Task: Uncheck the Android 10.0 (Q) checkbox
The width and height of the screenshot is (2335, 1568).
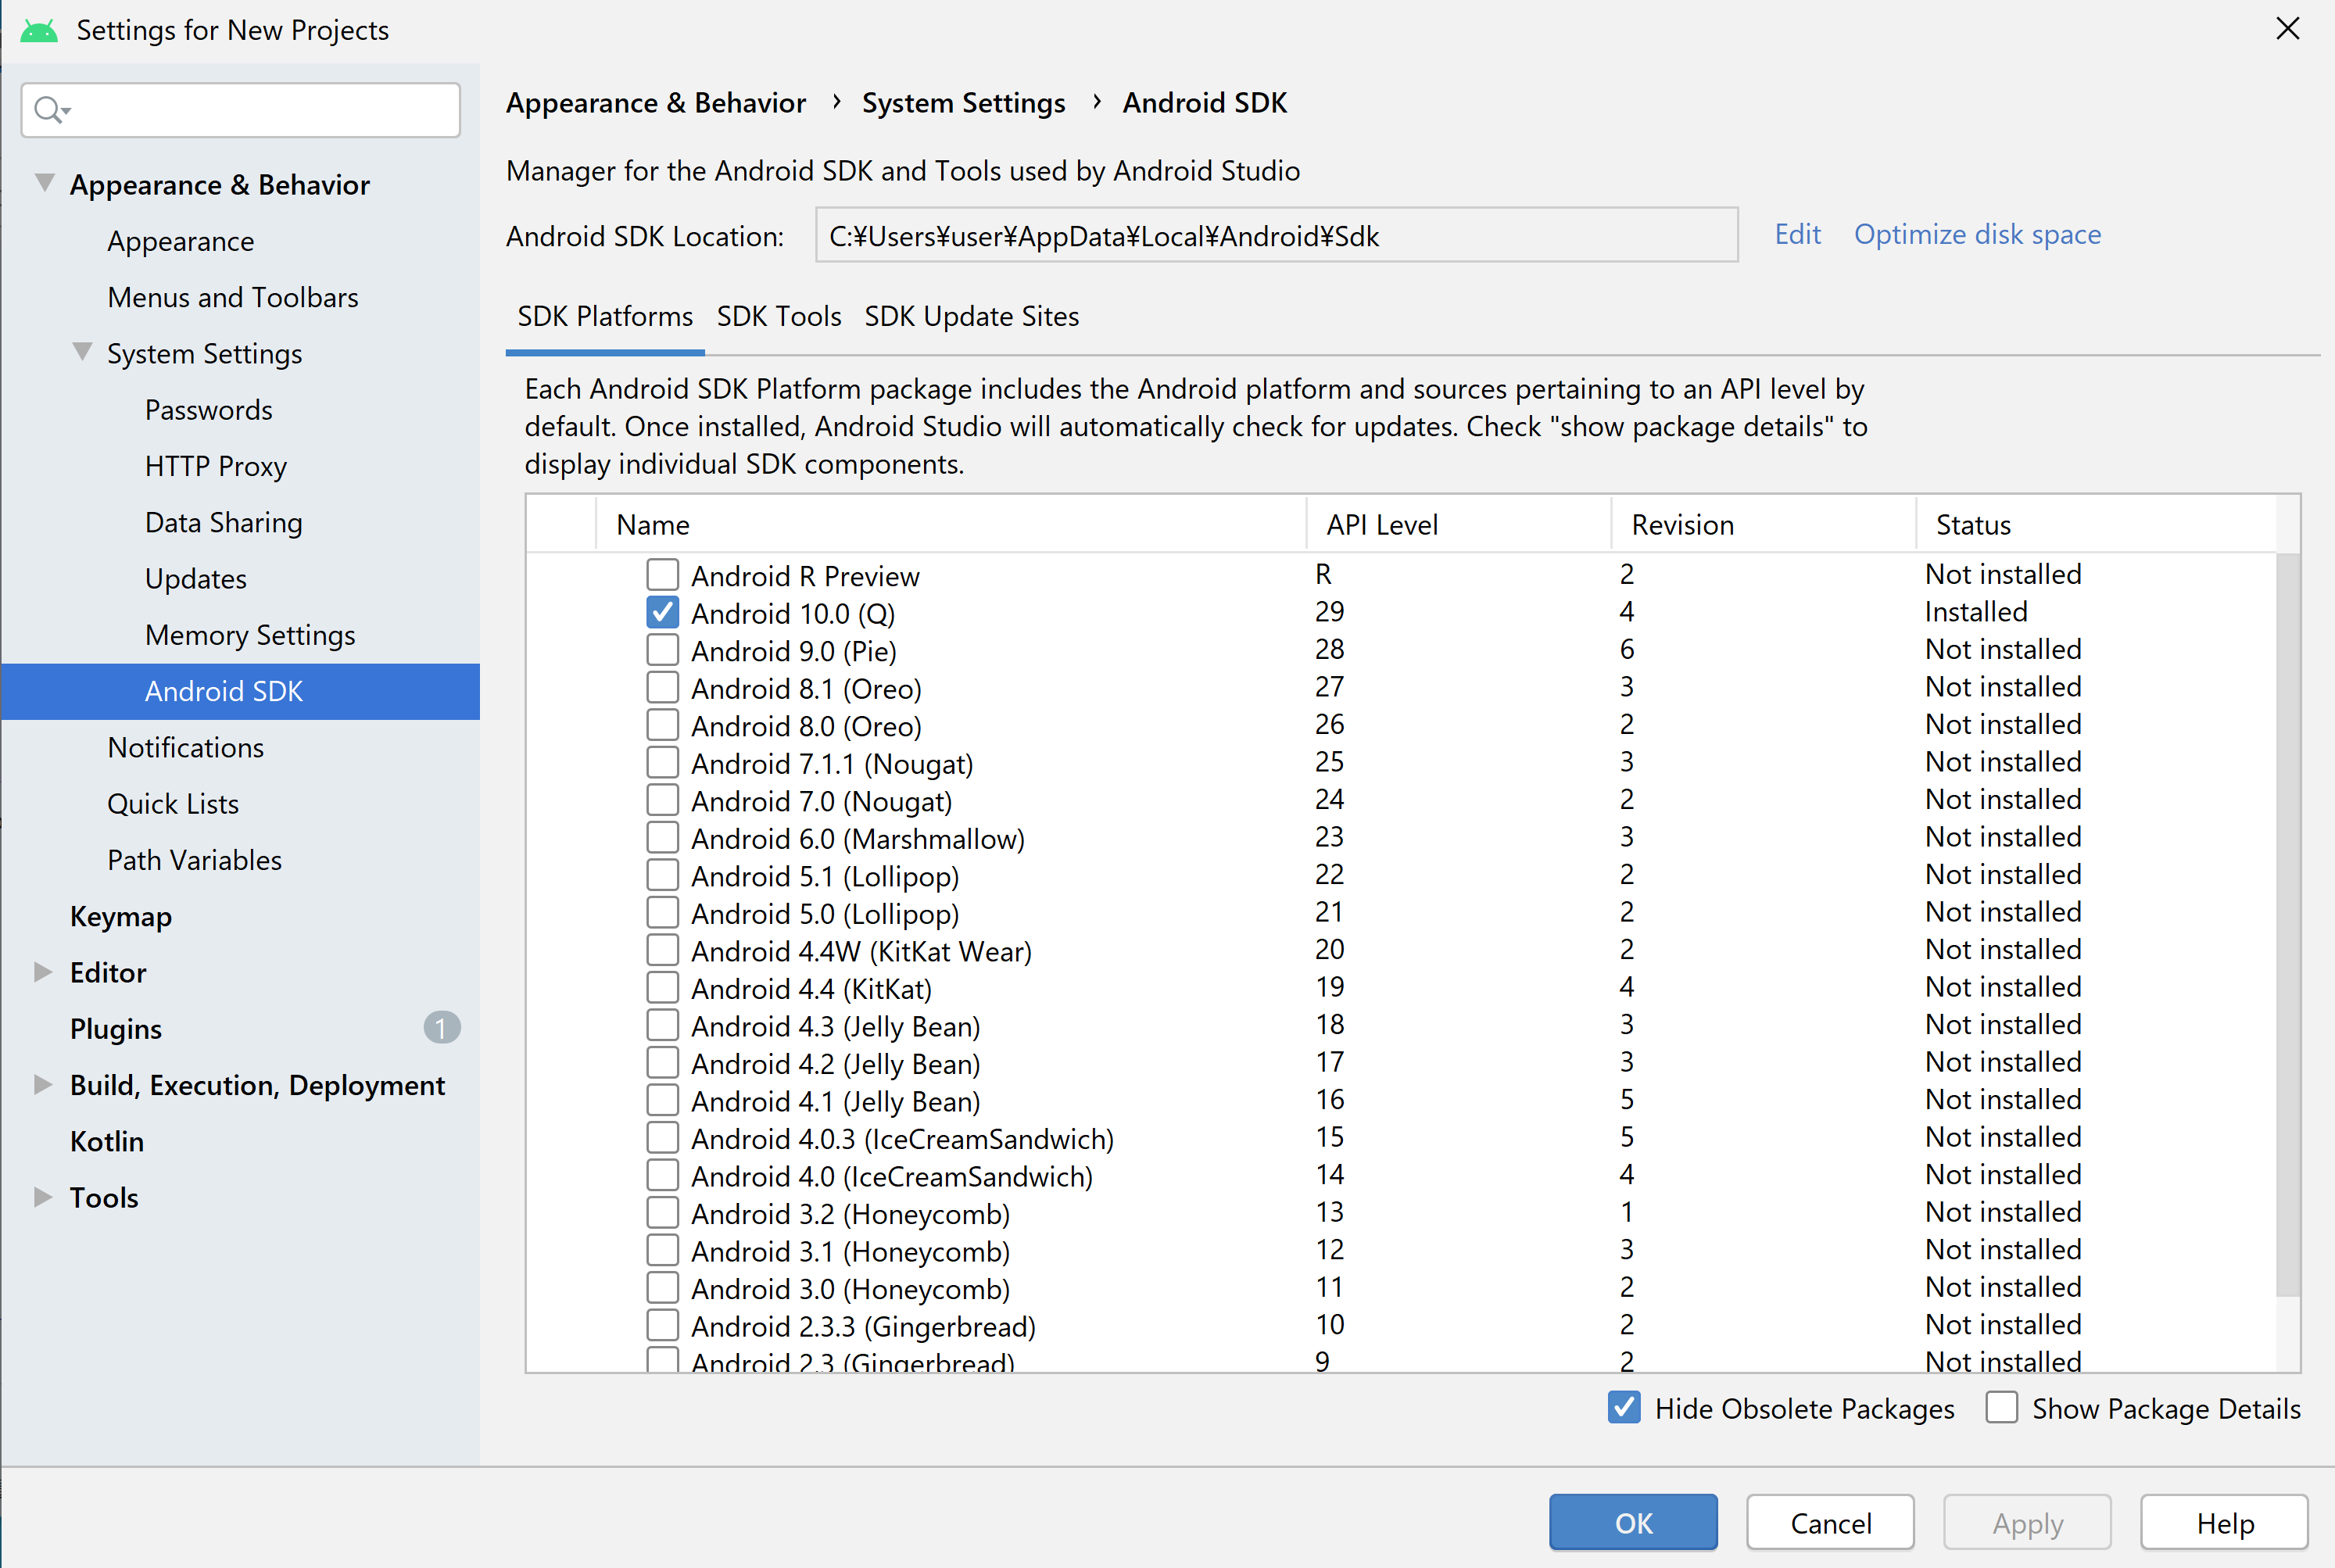Action: point(662,612)
